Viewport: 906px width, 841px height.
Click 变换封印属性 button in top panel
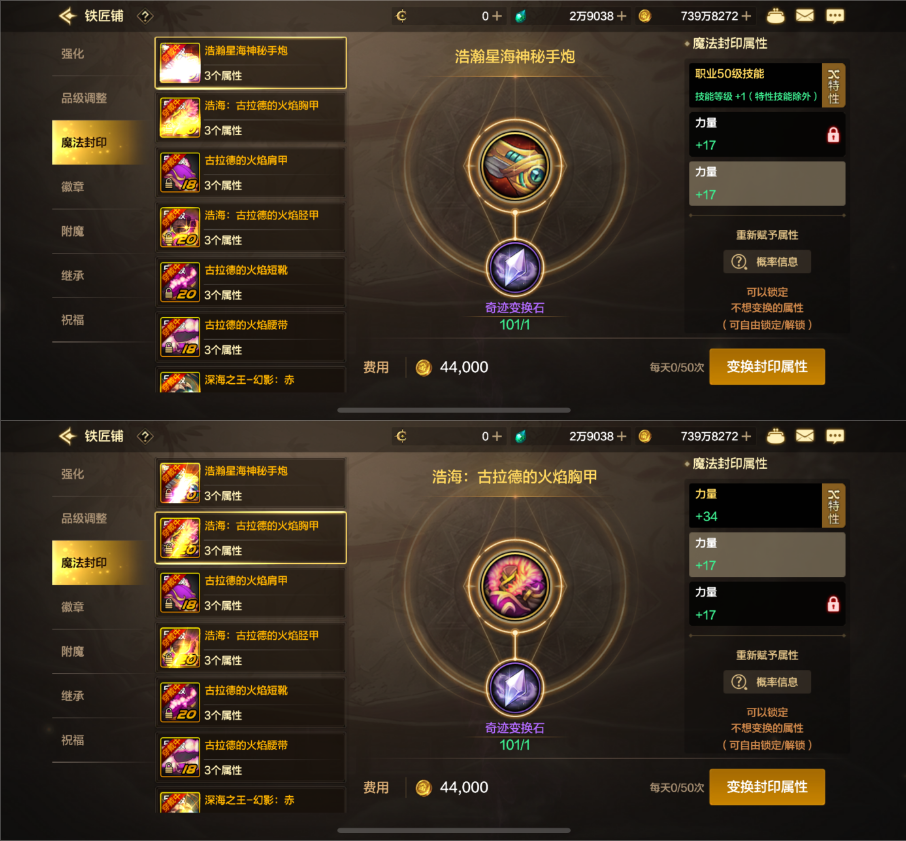coord(767,367)
